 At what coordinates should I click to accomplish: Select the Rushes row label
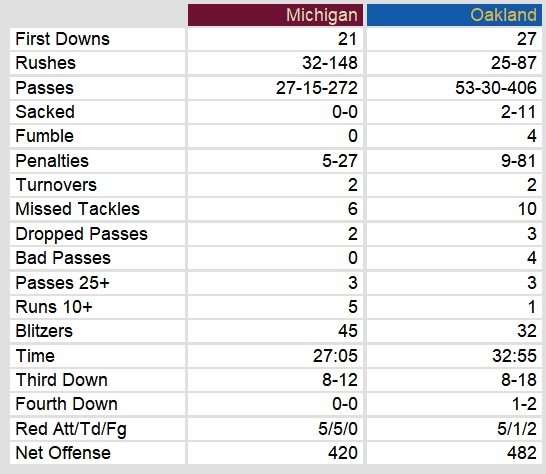click(46, 63)
